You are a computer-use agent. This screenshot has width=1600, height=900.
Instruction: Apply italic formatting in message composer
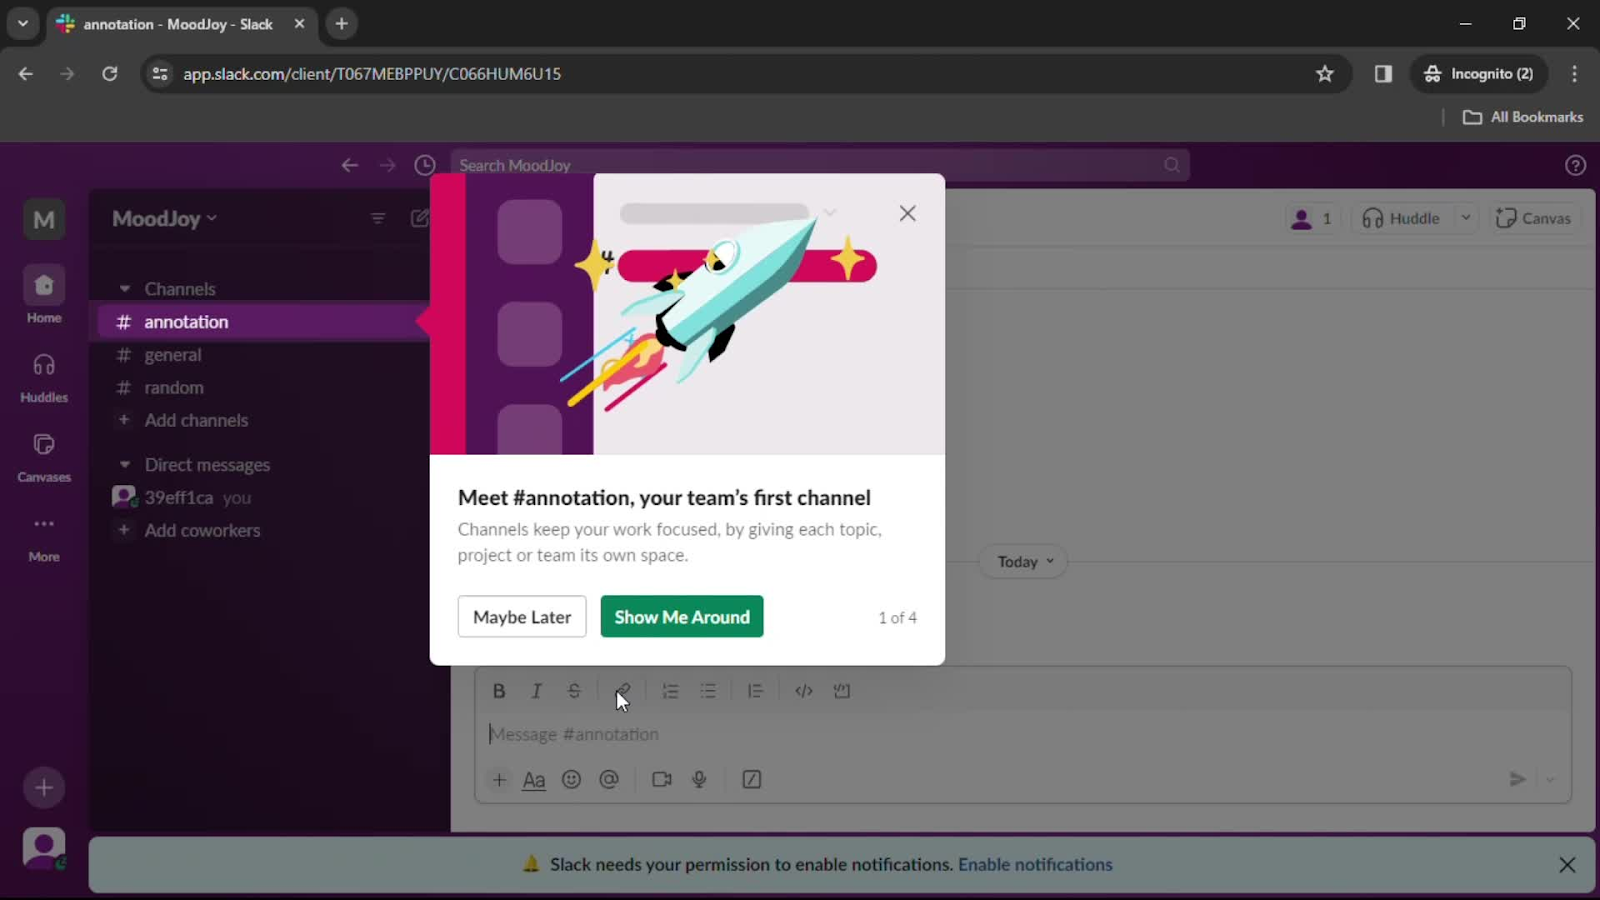(536, 691)
